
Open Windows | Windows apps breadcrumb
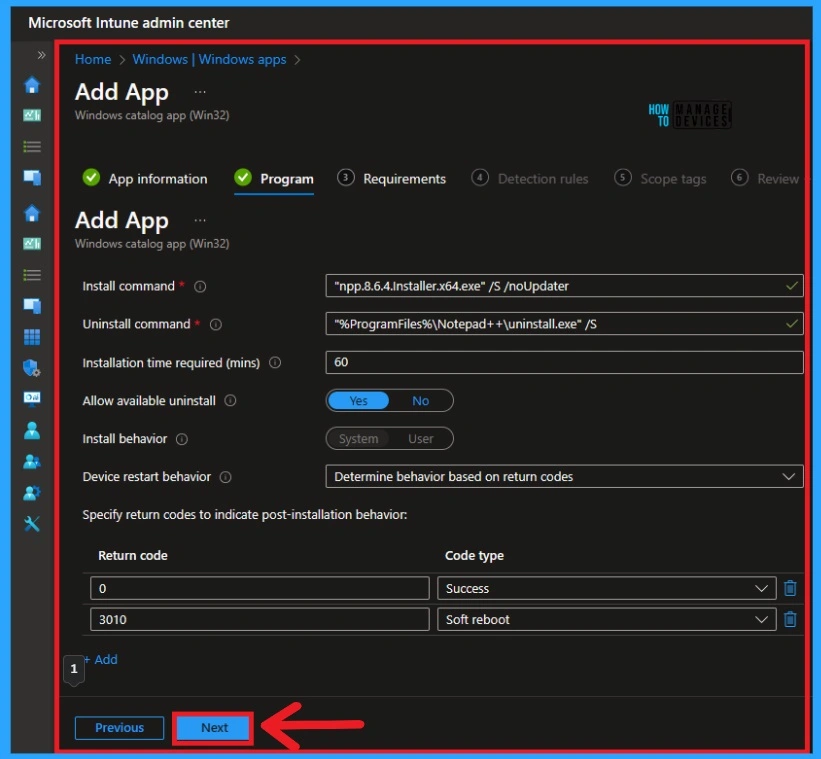tap(209, 59)
